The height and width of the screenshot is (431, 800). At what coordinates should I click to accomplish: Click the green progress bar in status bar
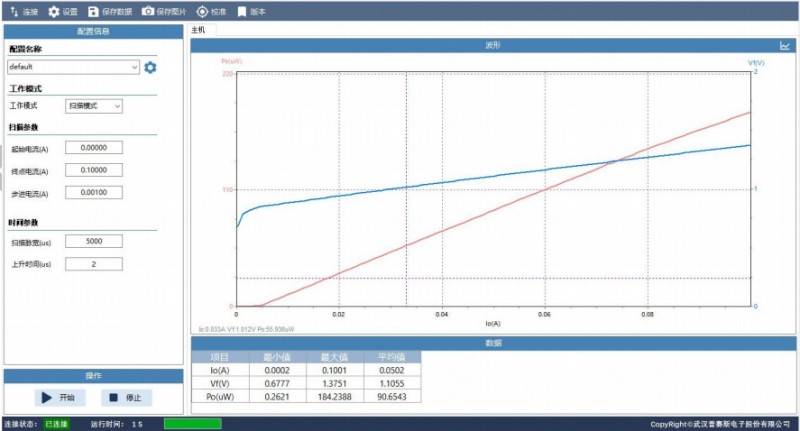coord(192,424)
